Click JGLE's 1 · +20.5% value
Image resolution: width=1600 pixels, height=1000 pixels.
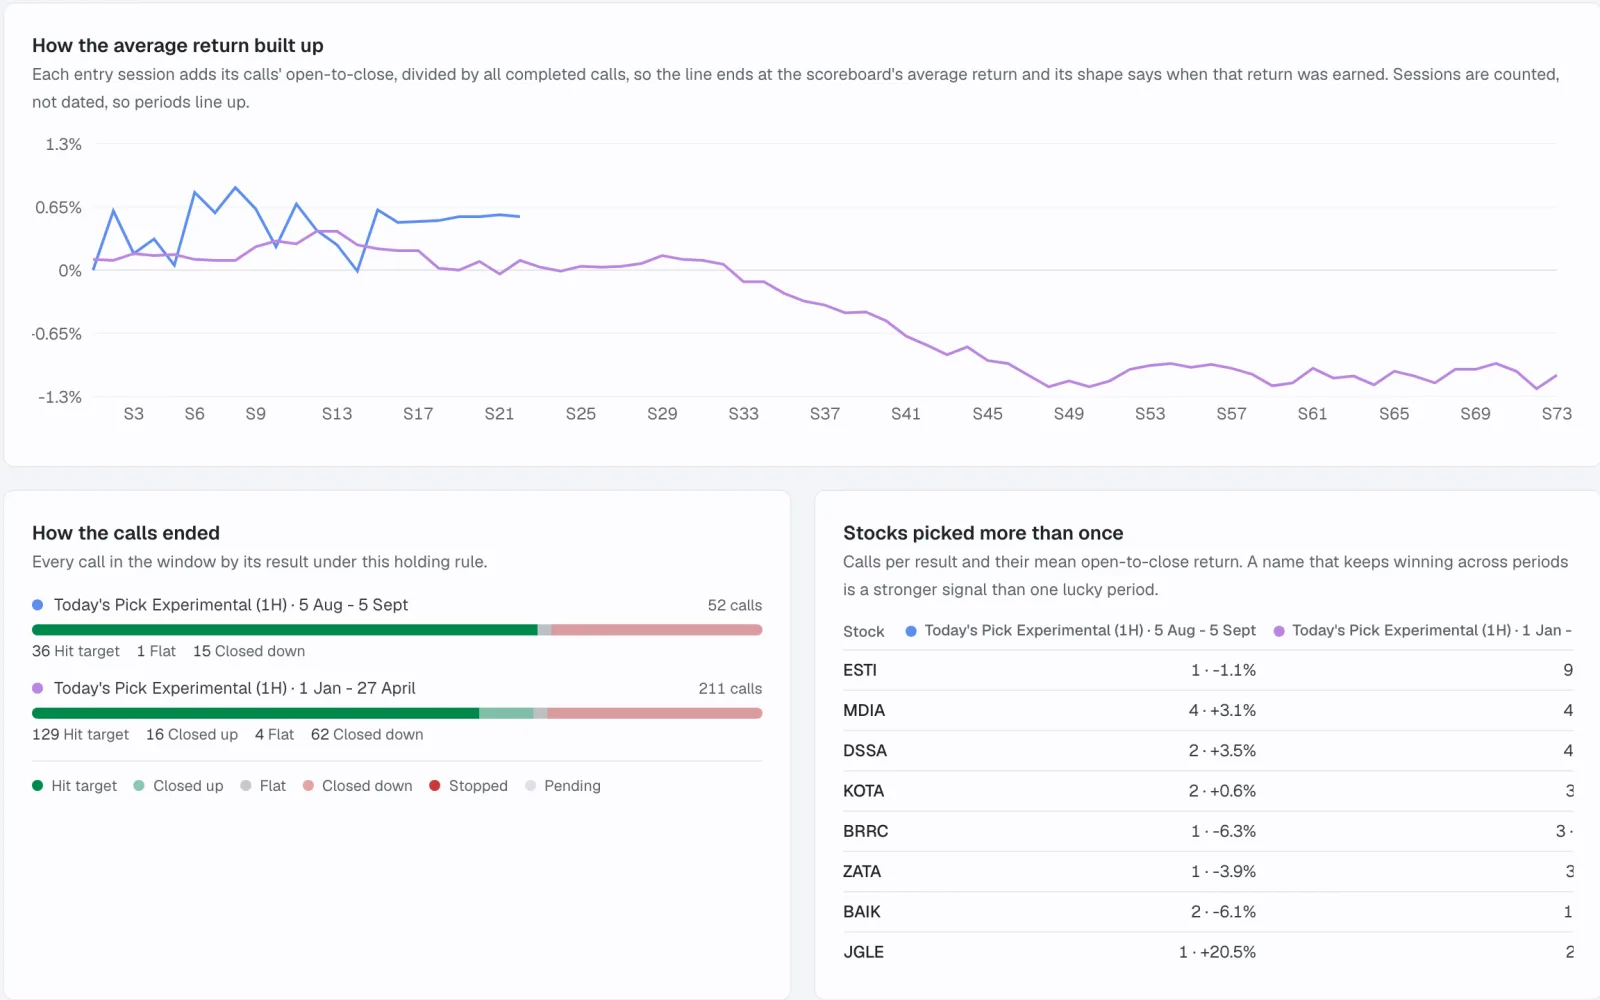point(1217,952)
